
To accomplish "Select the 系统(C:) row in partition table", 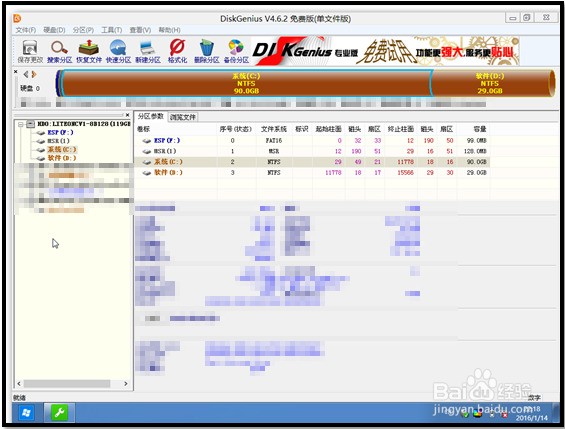I will click(x=312, y=162).
